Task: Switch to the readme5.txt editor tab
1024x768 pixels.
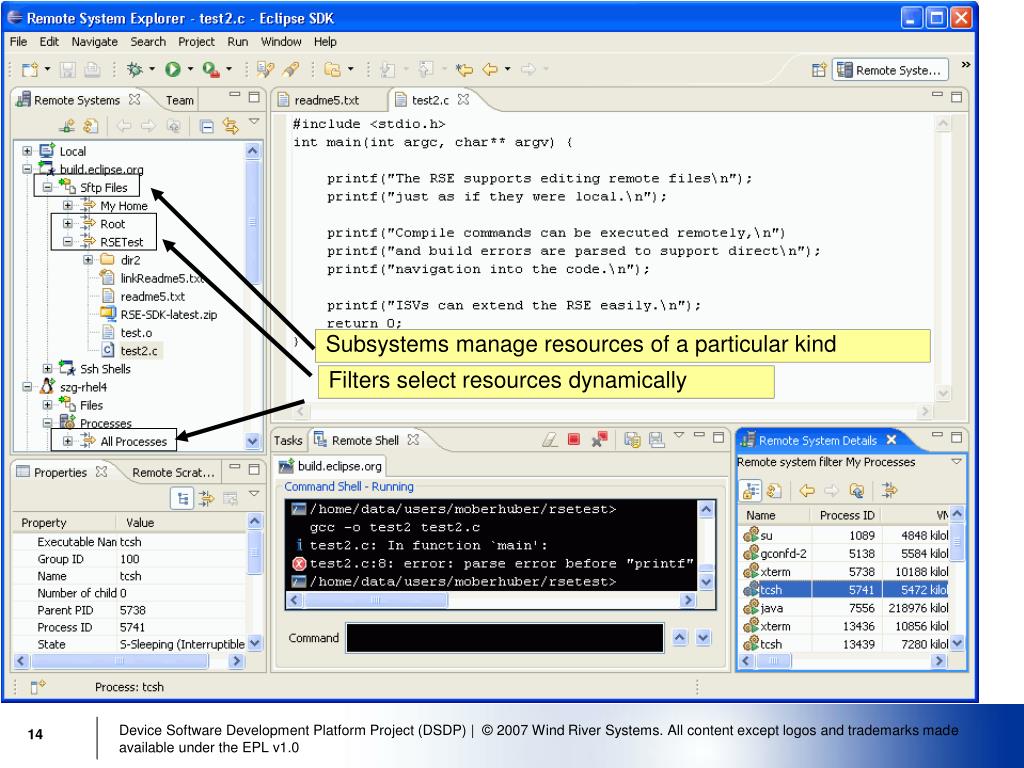Action: click(327, 100)
